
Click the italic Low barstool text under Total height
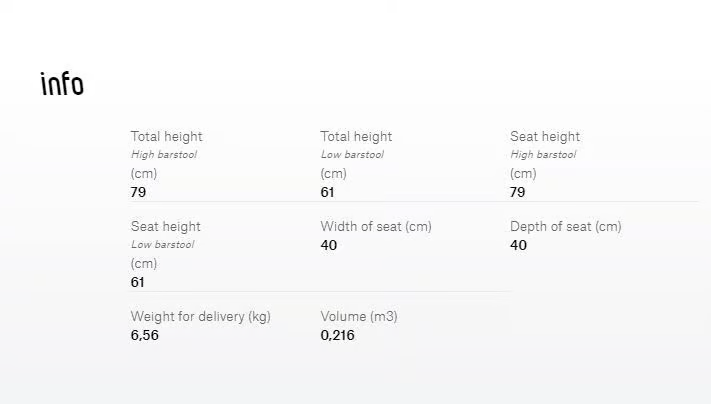[x=352, y=155]
